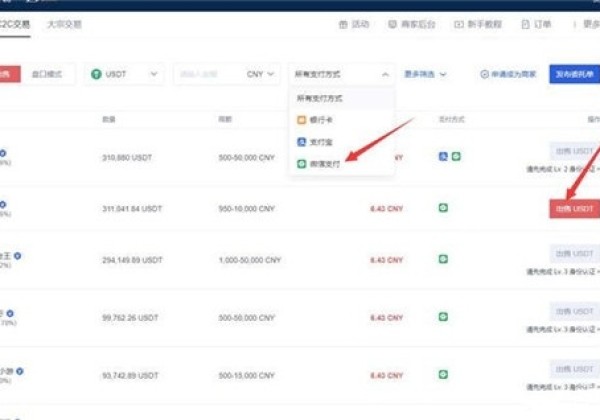The height and width of the screenshot is (420, 600).
Task: Click the 310,880 USDT amount
Action: click(x=127, y=158)
